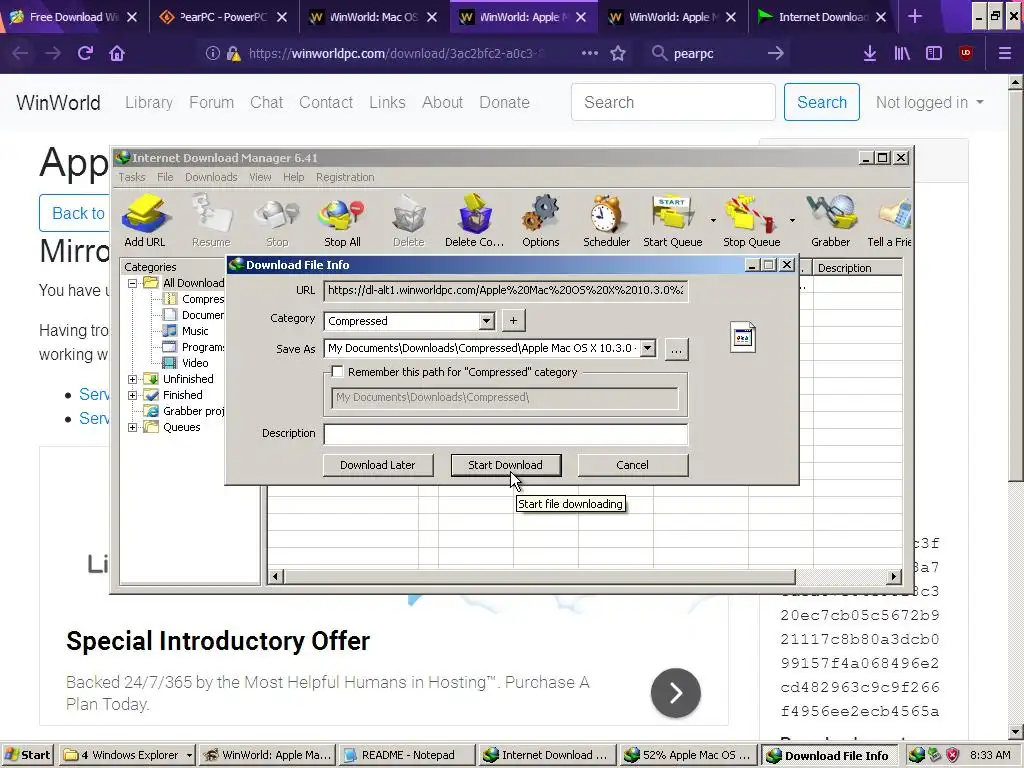Switch to 52% Apple Mac OS taskbar item

[x=688, y=755]
